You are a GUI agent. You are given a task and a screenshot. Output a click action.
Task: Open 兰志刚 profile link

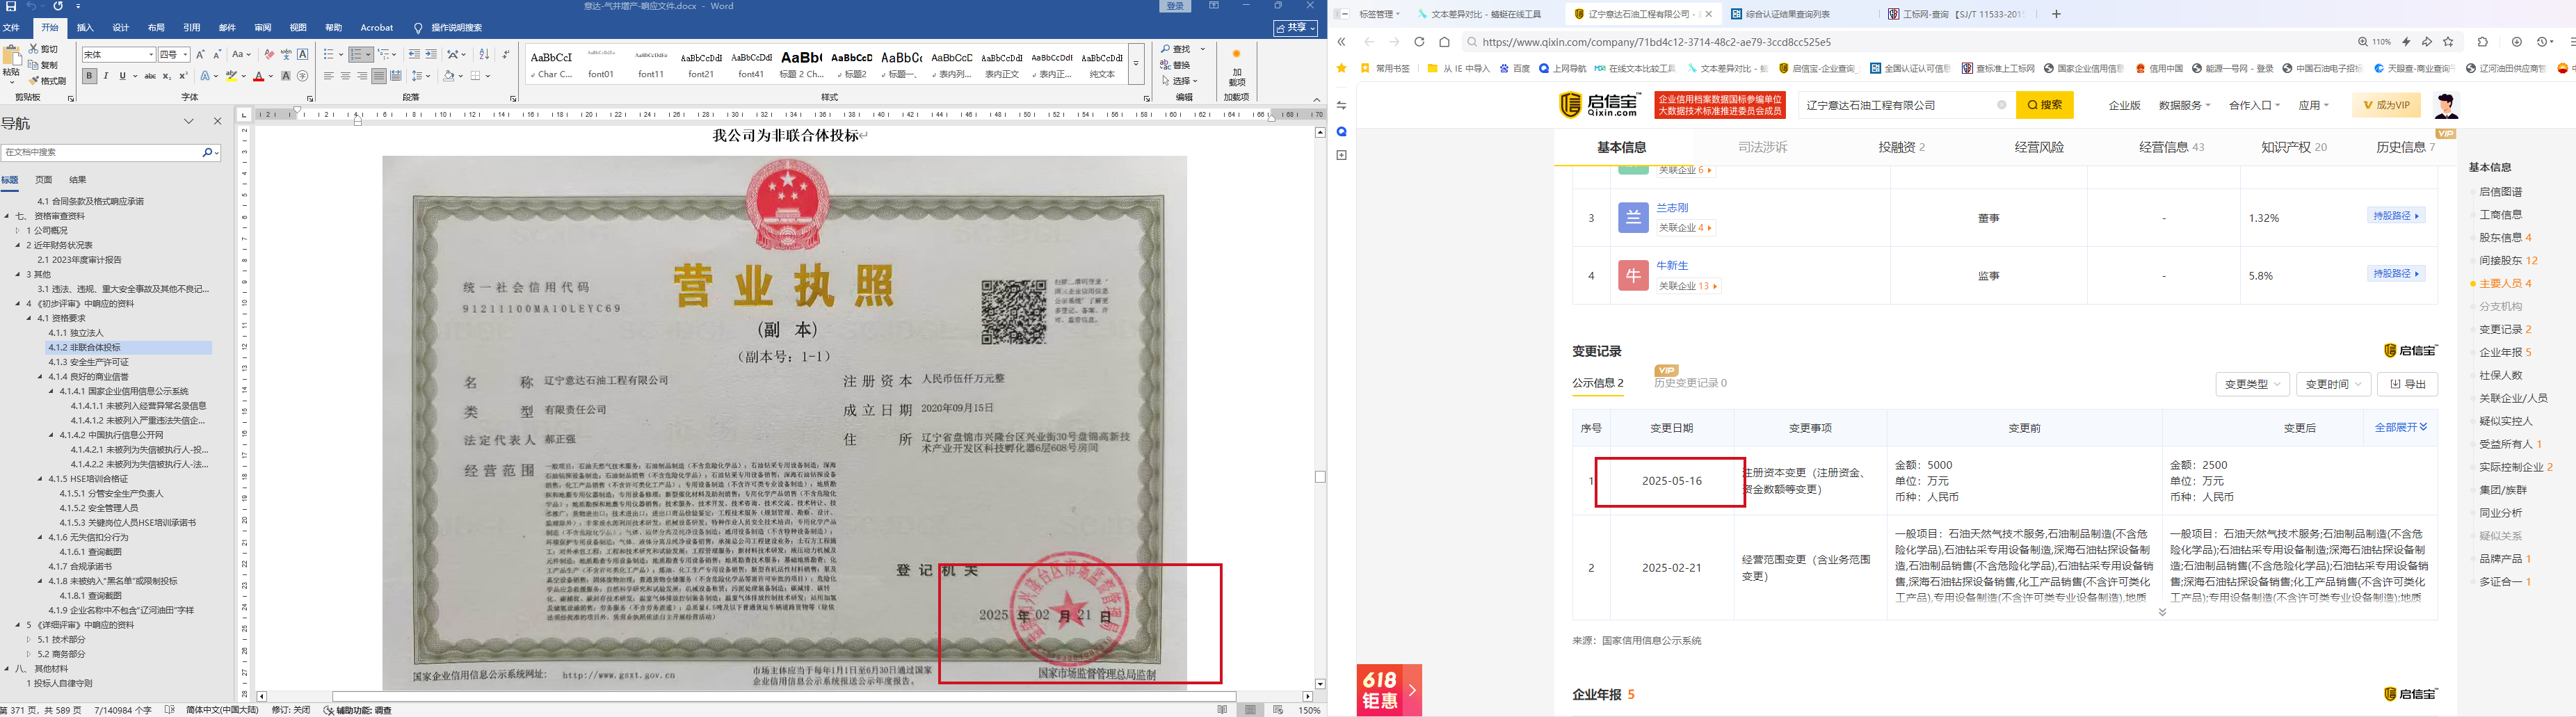pos(1672,208)
